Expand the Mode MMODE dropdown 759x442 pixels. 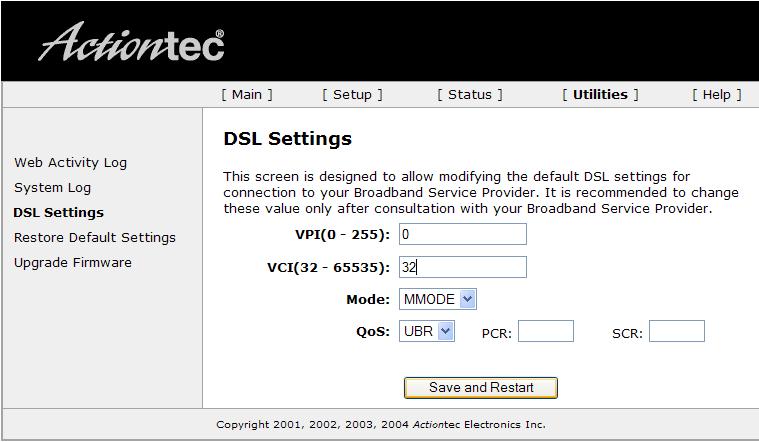coord(438,299)
